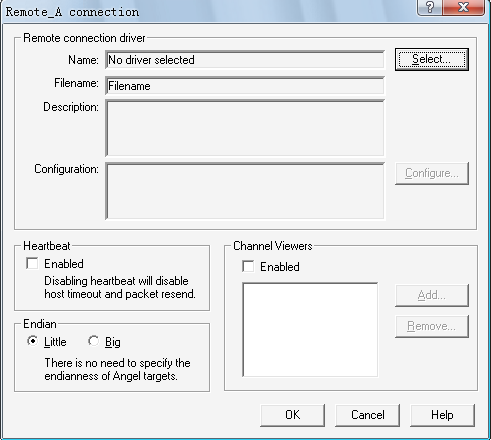Cancel the Remote_A connection dialog
This screenshot has height=440, width=491.
[x=367, y=415]
